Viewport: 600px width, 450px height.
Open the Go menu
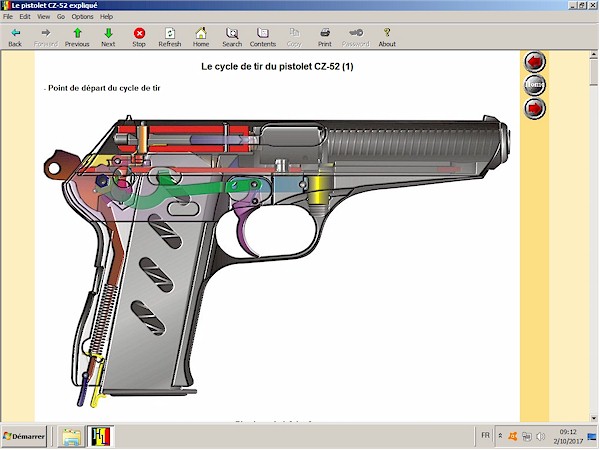(61, 16)
